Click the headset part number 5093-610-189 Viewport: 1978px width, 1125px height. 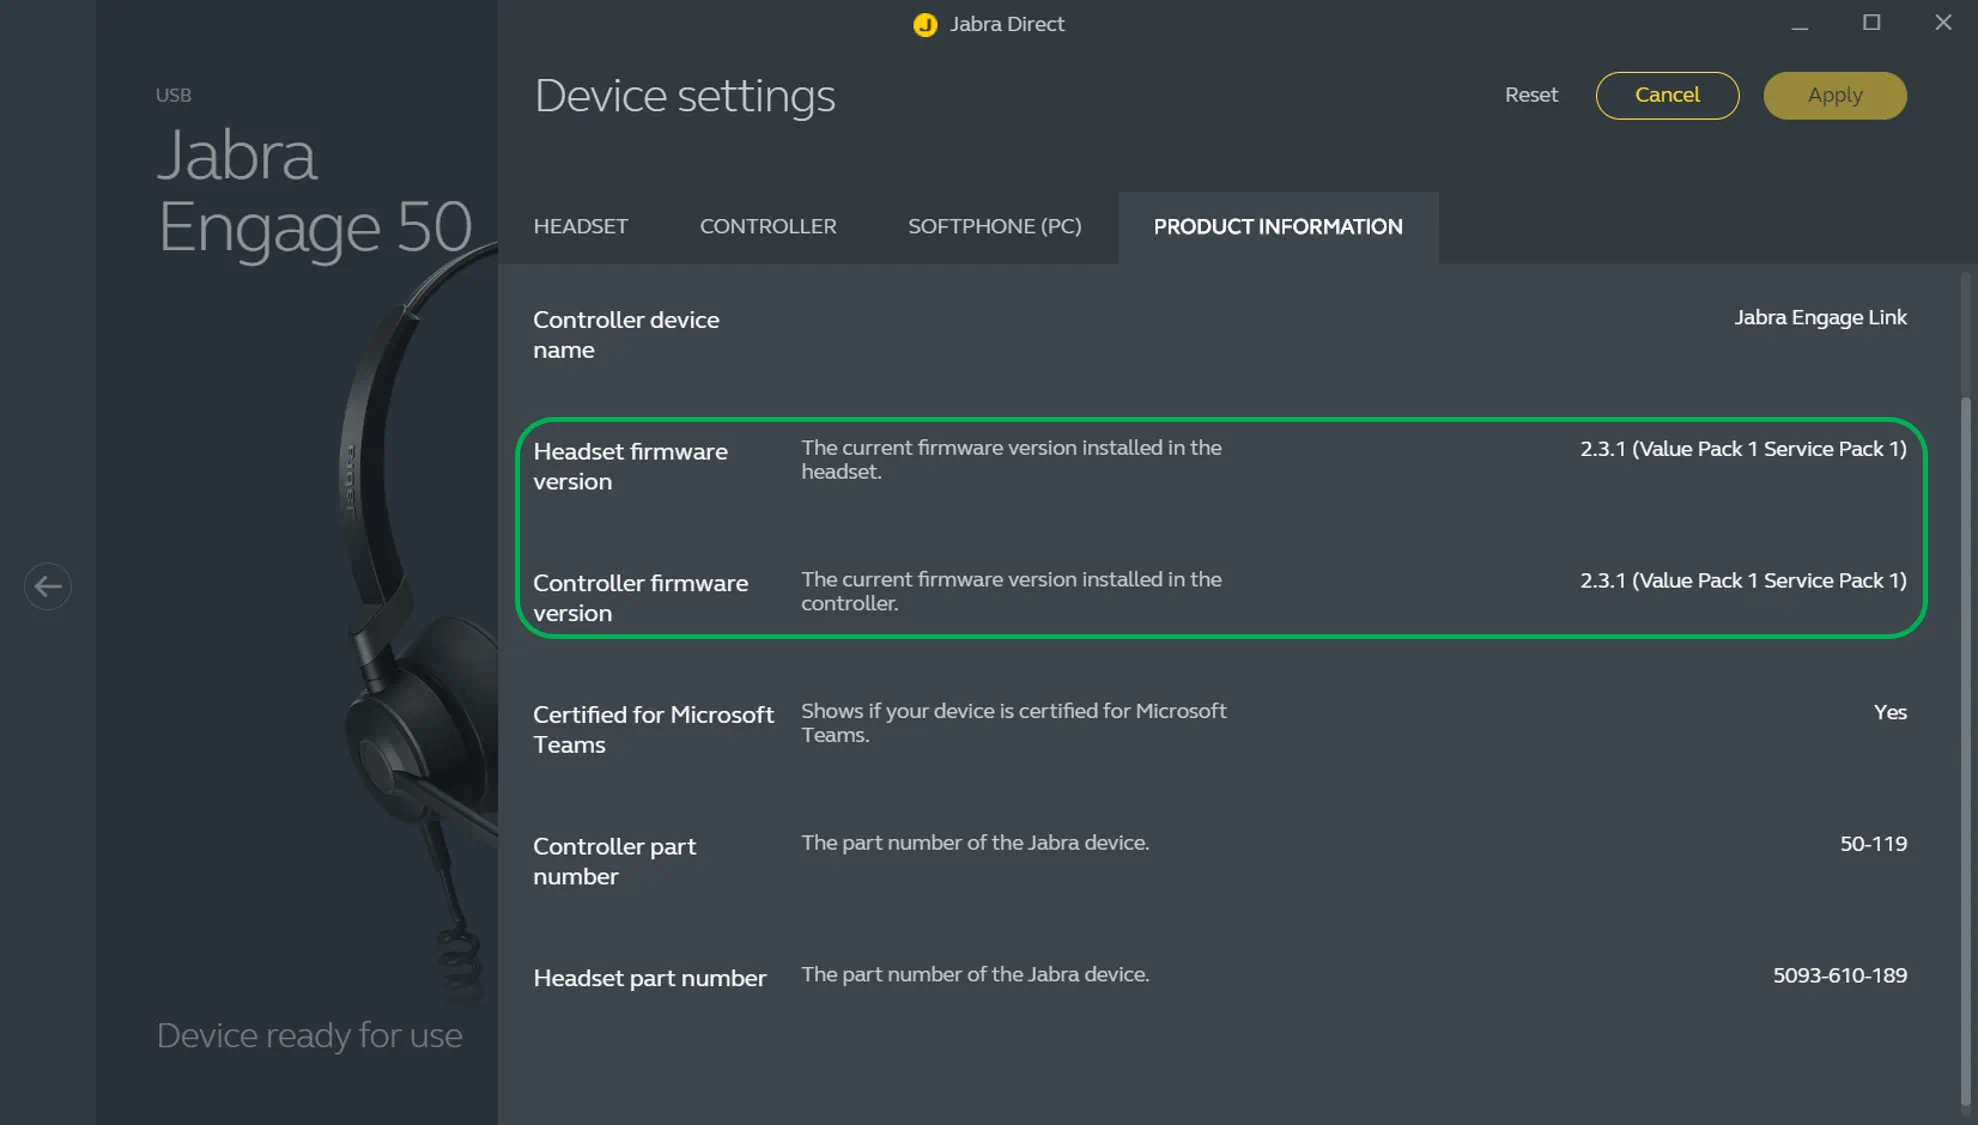coord(1839,976)
